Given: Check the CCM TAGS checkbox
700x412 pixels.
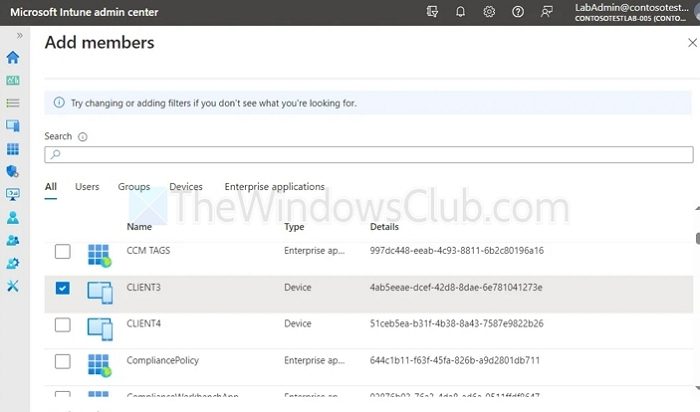Looking at the screenshot, I should click(62, 251).
